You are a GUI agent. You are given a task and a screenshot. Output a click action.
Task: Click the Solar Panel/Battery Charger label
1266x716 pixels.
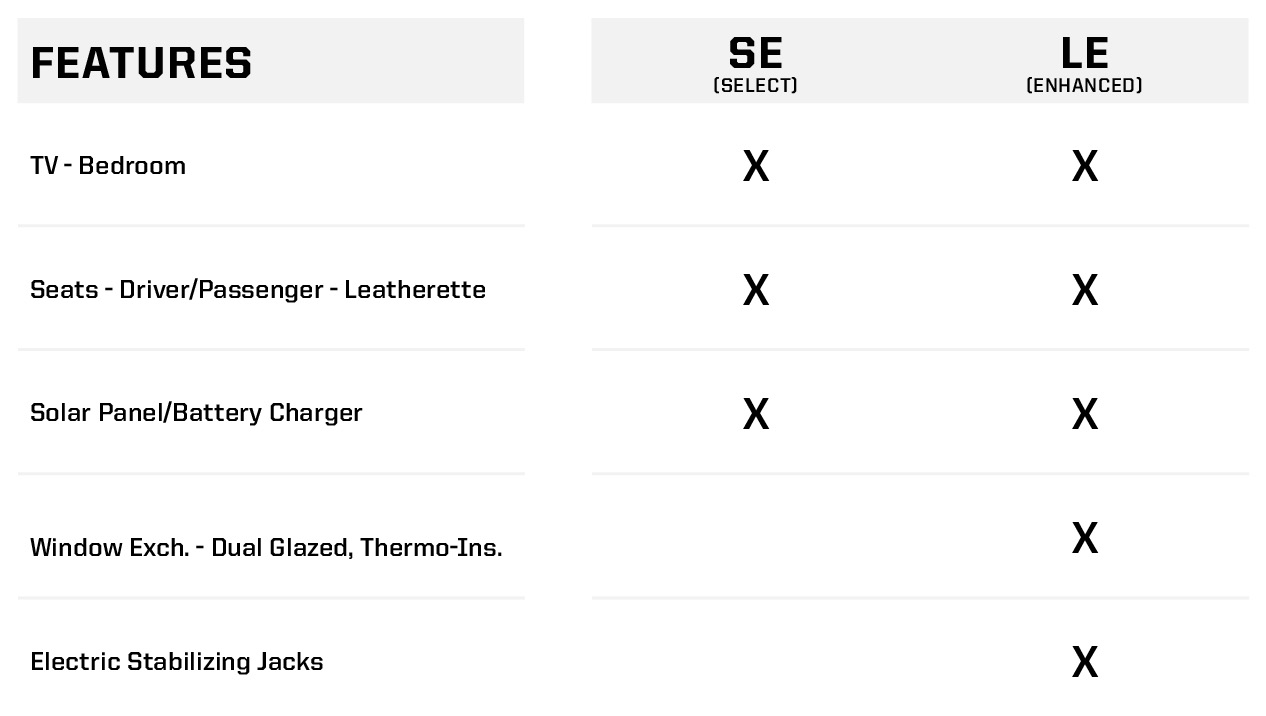196,412
